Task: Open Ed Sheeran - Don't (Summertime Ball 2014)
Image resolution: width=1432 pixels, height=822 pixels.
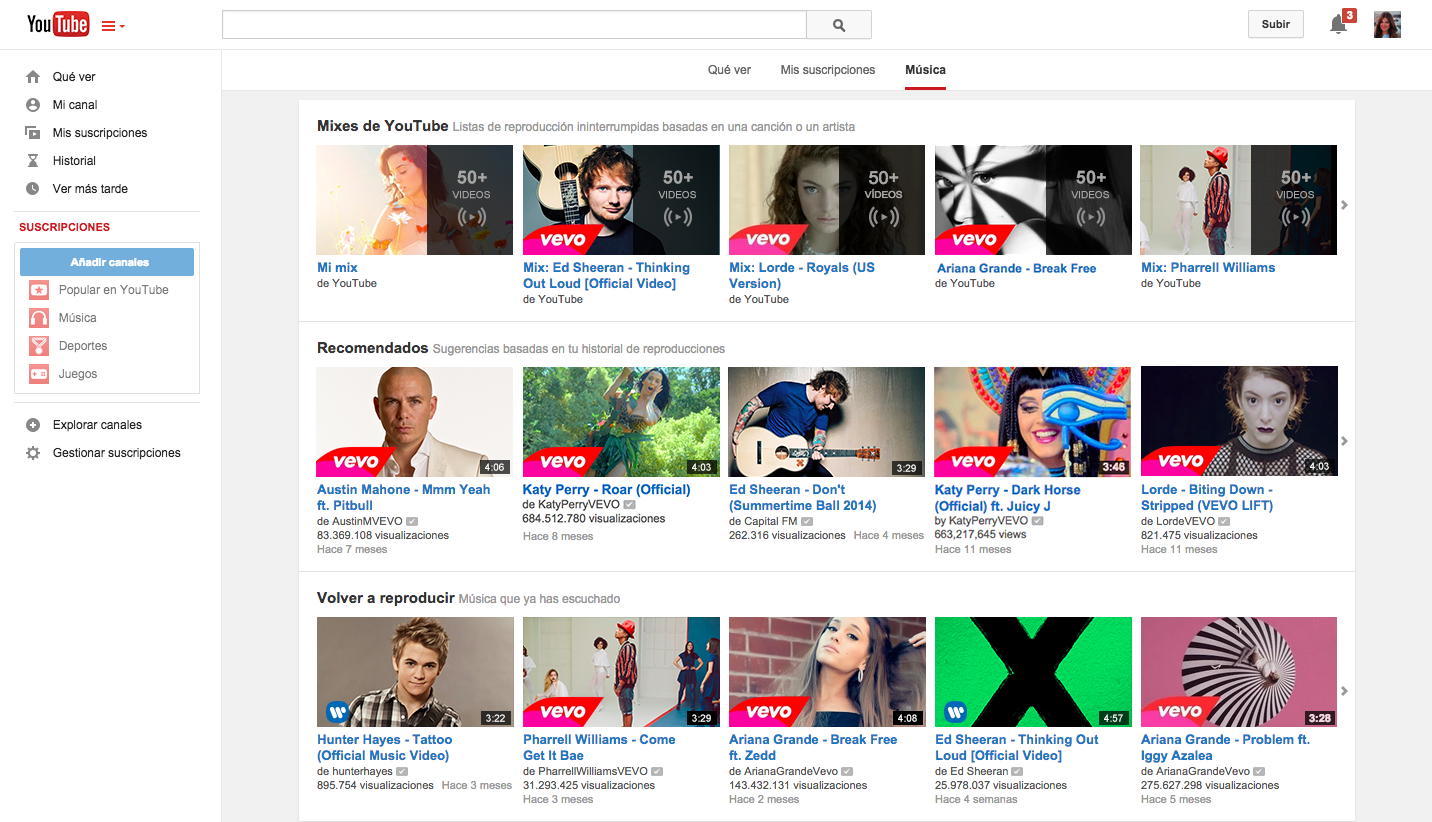Action: click(803, 498)
